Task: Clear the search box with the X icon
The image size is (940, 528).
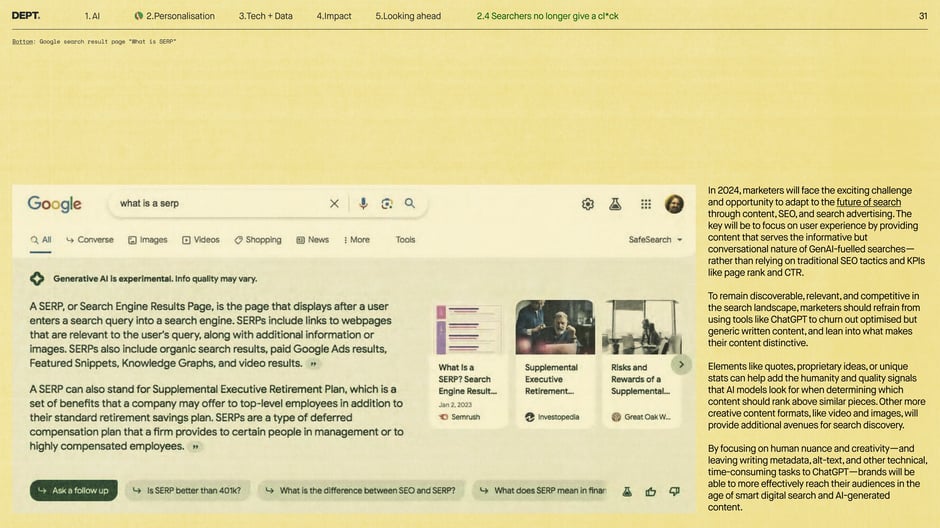Action: [x=334, y=204]
